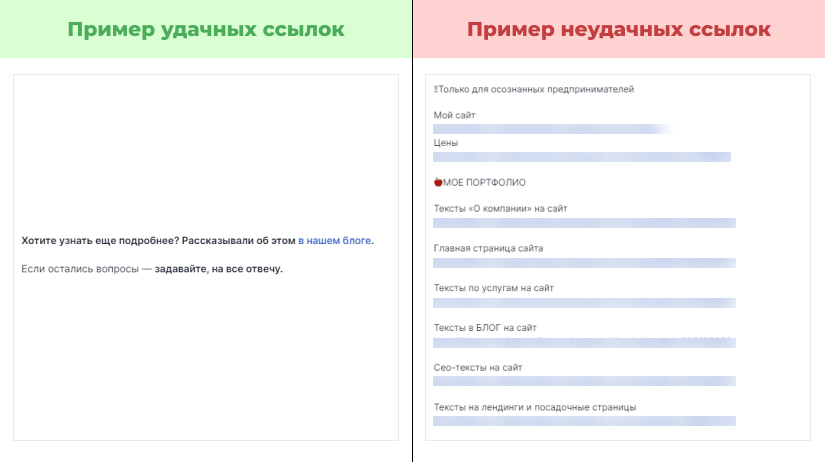The width and height of the screenshot is (825, 462).
Task: Click the "Мой сайт" label
Action: tap(454, 115)
